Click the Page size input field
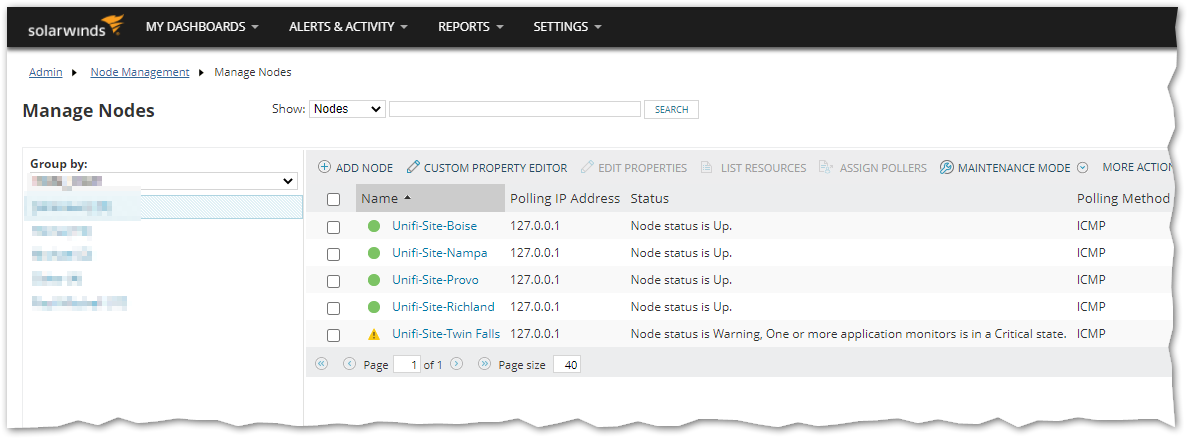This screenshot has width=1189, height=439. (566, 365)
